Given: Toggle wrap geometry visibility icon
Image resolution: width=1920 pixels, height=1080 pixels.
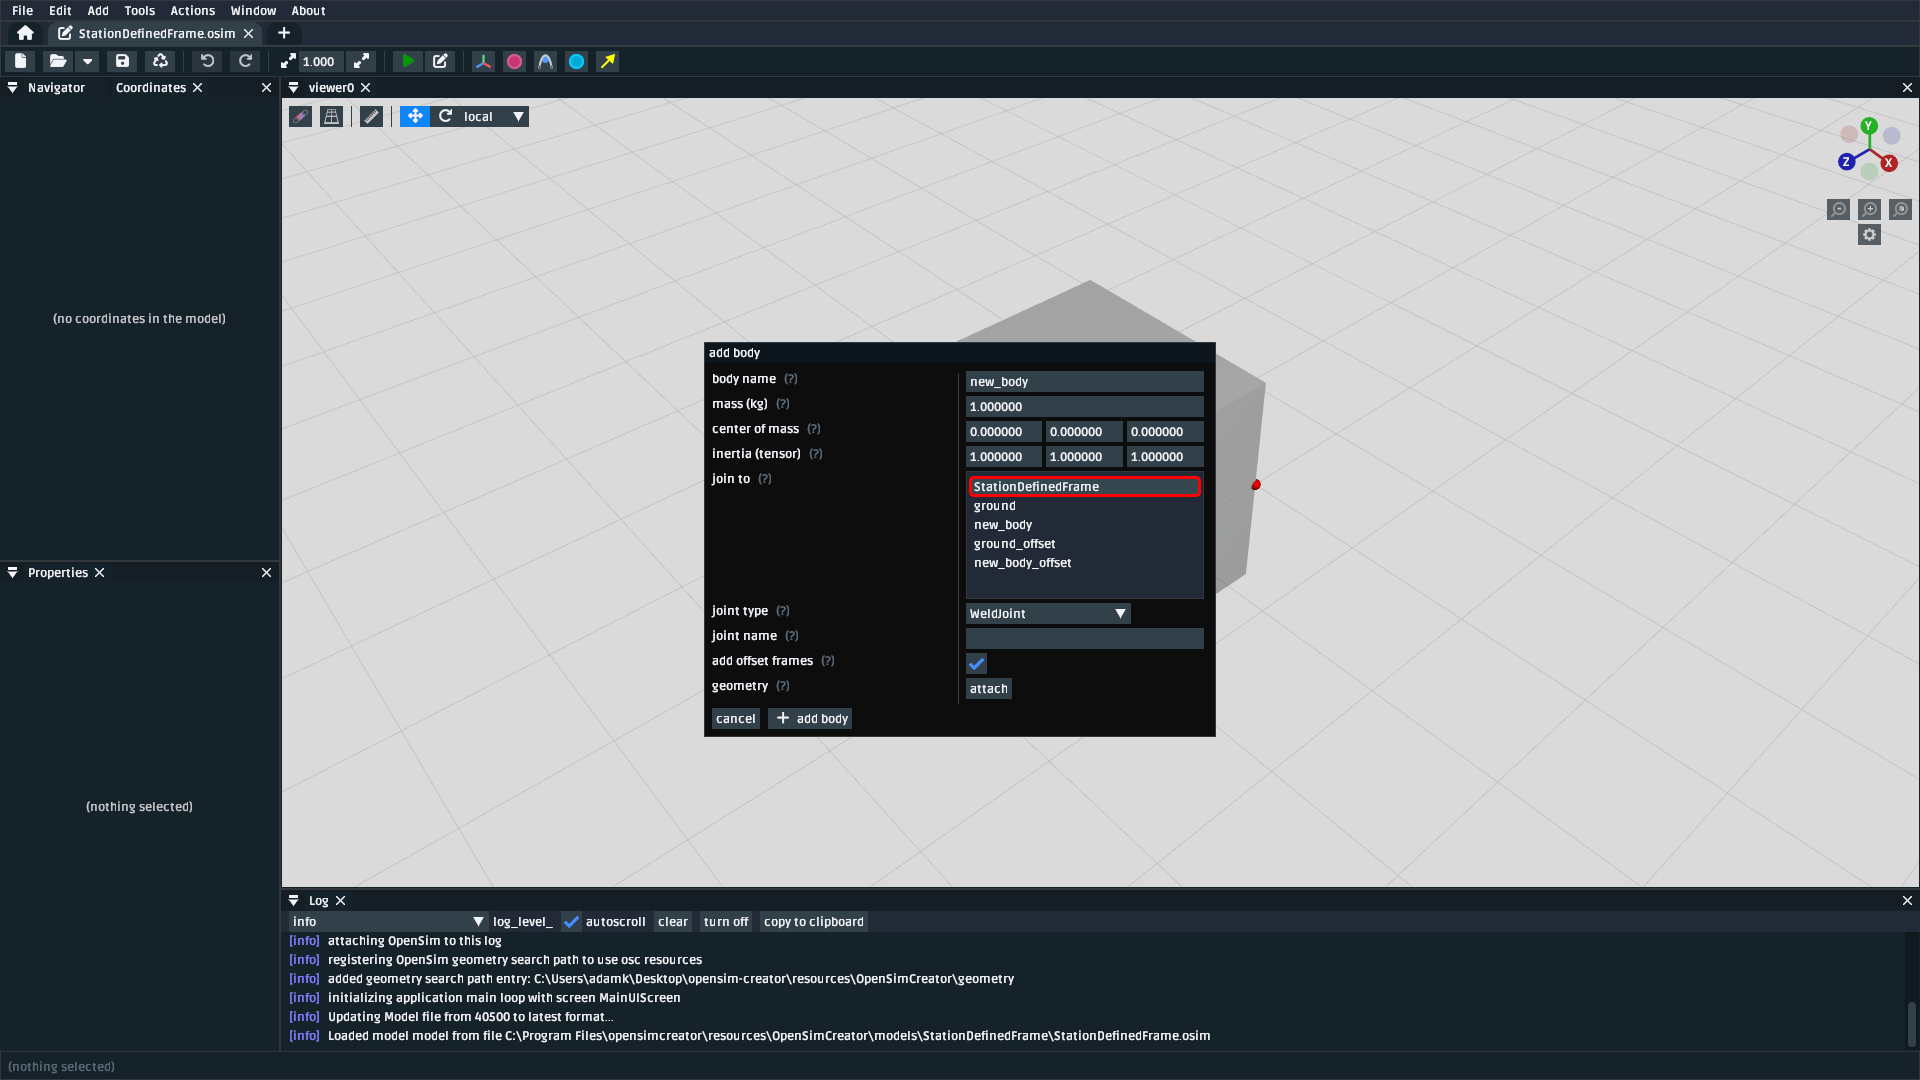Looking at the screenshot, I should (545, 61).
